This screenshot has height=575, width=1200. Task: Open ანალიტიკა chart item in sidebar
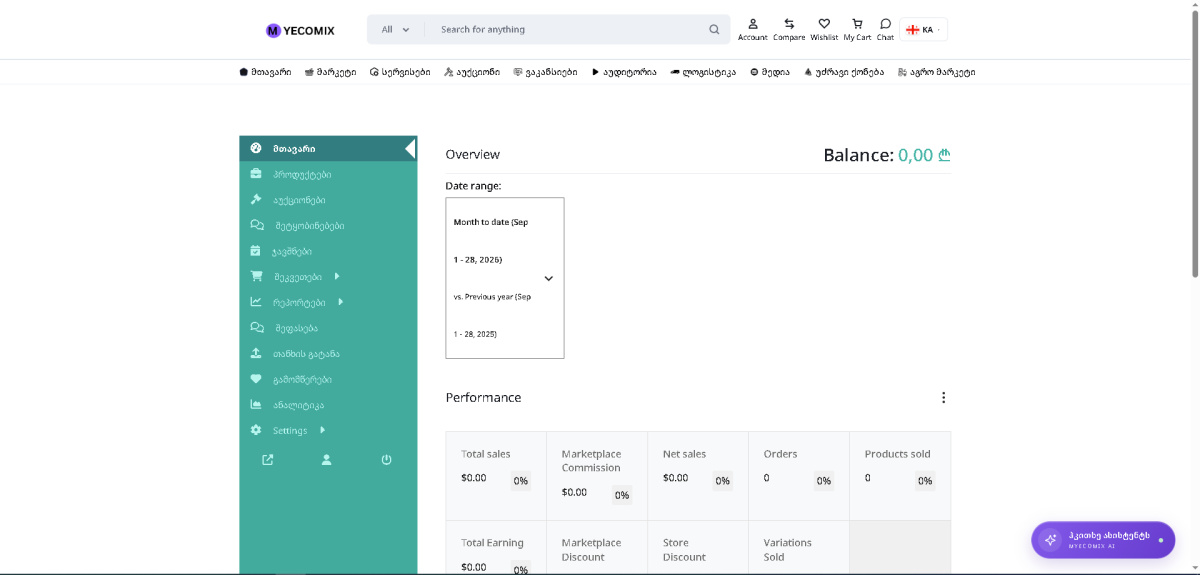pyautogui.click(x=328, y=405)
